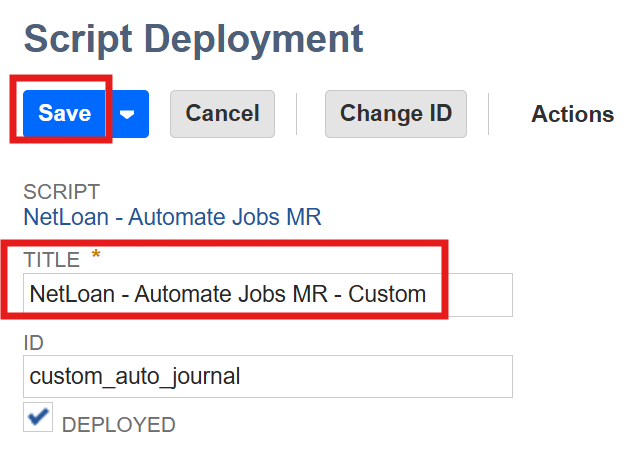Click the required asterisk beside Title
Viewport: 644px width, 458px height.
(96, 257)
